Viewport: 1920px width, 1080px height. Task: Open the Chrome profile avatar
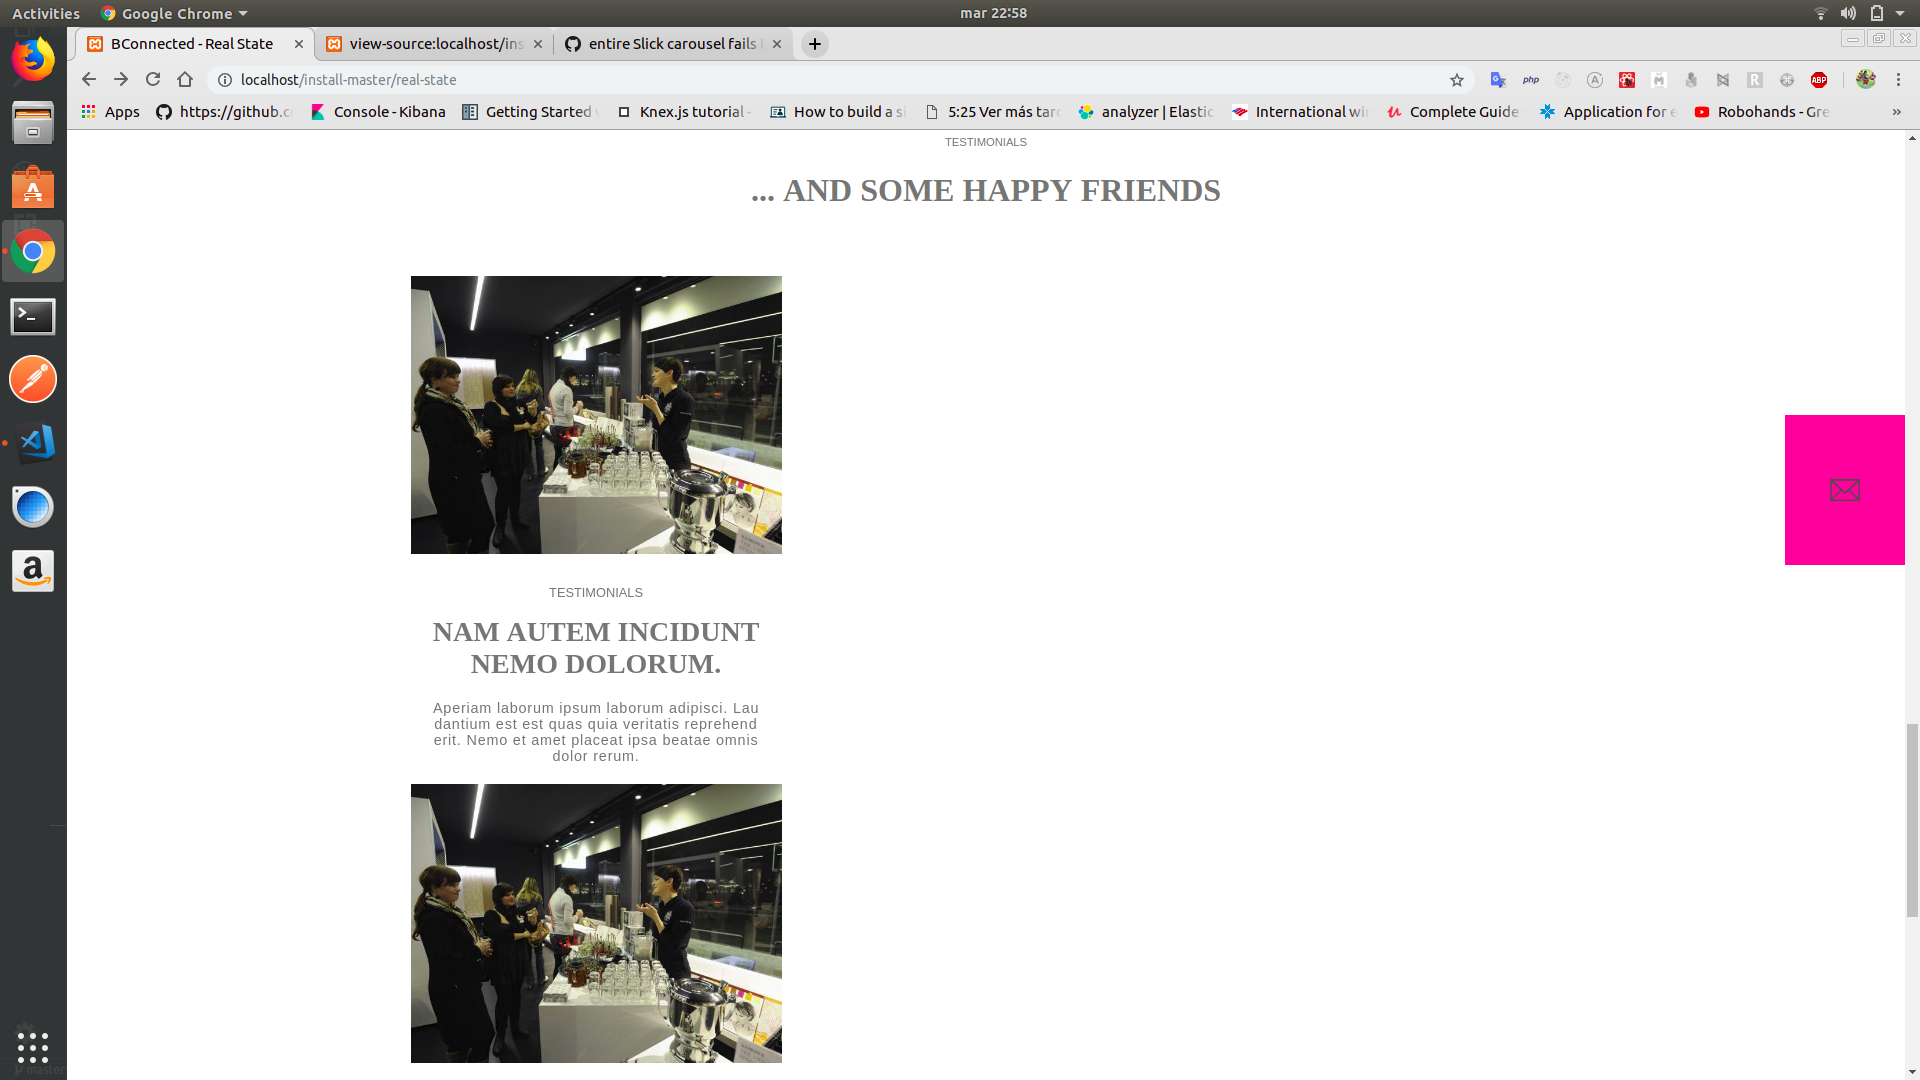tap(1866, 80)
